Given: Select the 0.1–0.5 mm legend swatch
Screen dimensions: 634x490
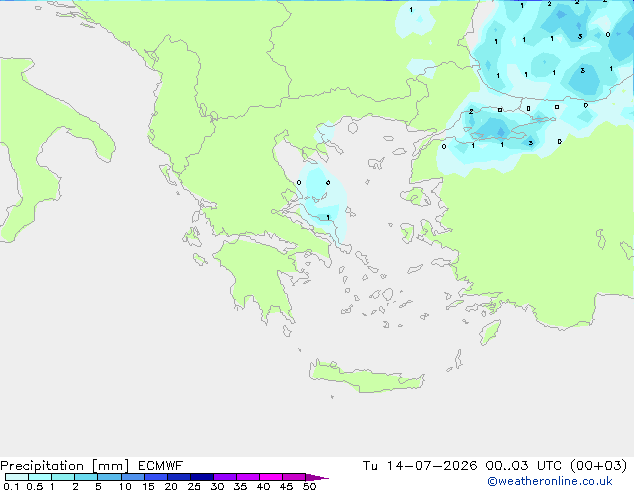Looking at the screenshot, I should pyautogui.click(x=17, y=477).
